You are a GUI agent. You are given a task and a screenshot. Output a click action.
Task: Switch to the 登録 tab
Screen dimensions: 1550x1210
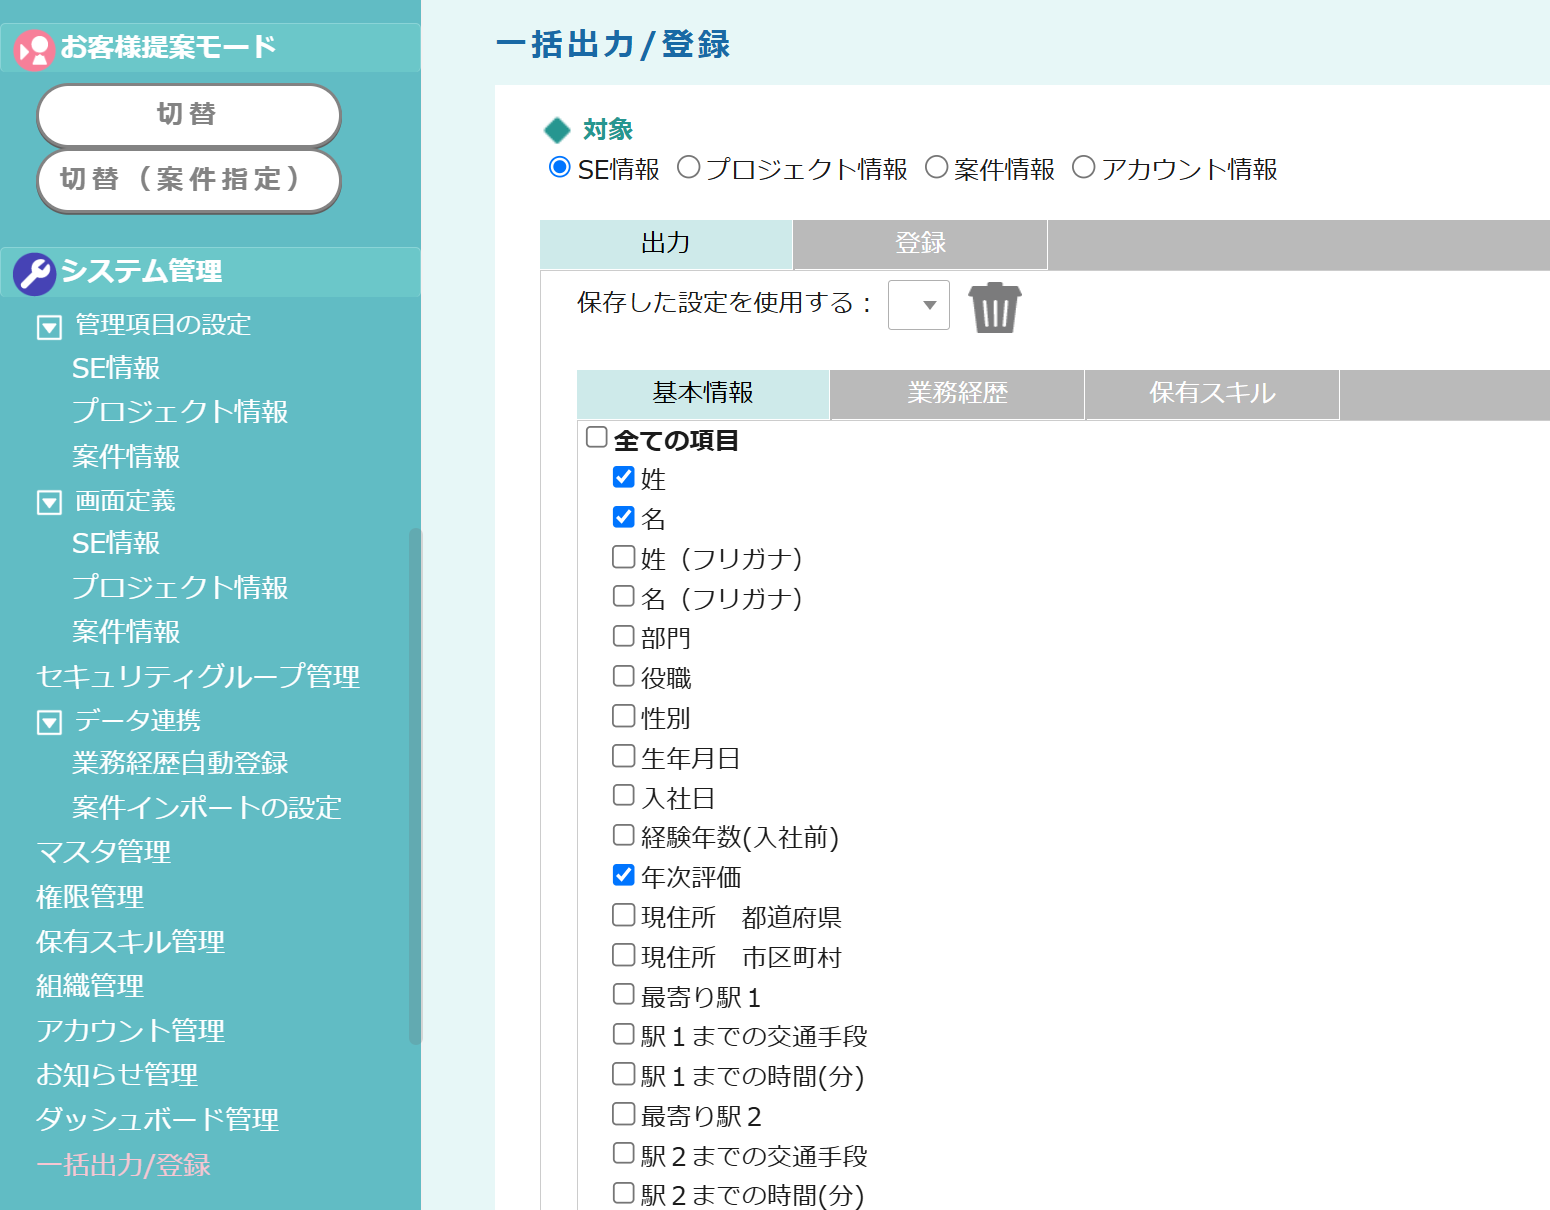[919, 244]
